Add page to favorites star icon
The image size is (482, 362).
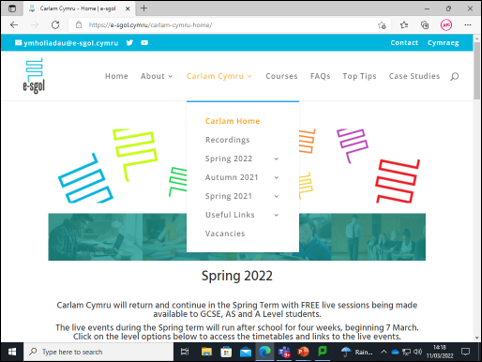click(x=382, y=25)
